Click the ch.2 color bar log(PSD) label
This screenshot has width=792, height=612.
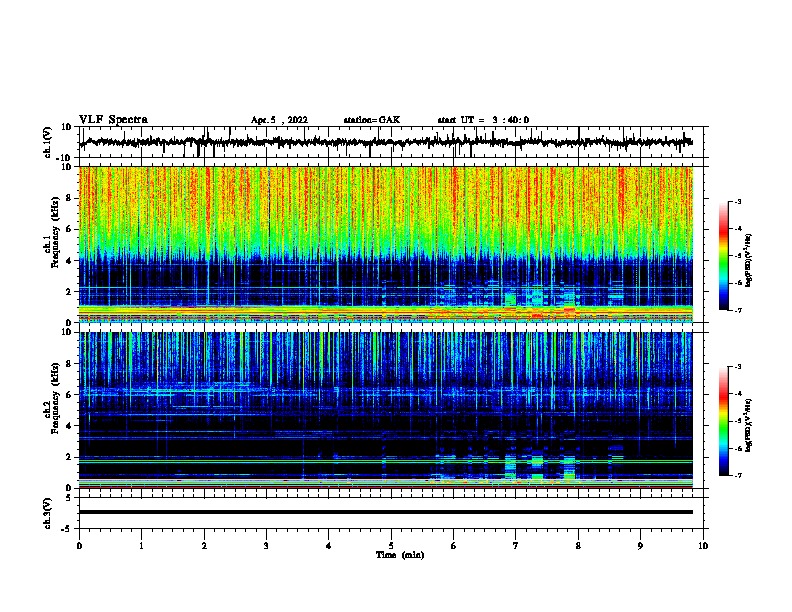(x=749, y=425)
